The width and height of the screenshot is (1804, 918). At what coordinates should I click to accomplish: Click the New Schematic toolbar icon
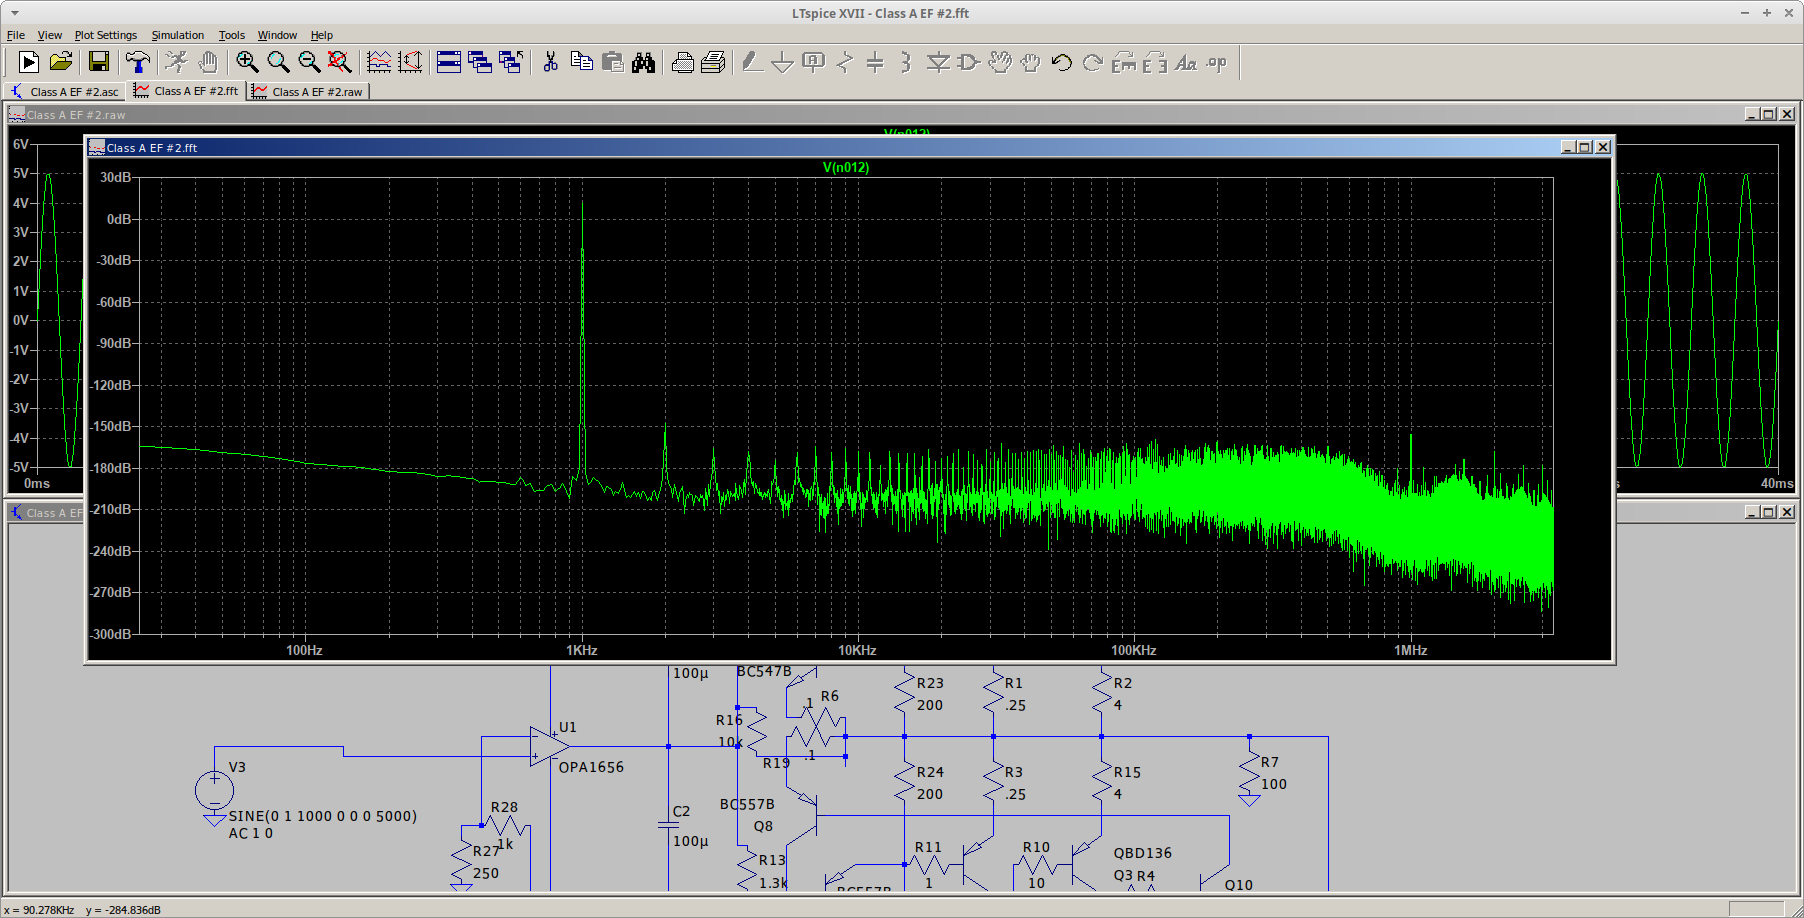29,62
